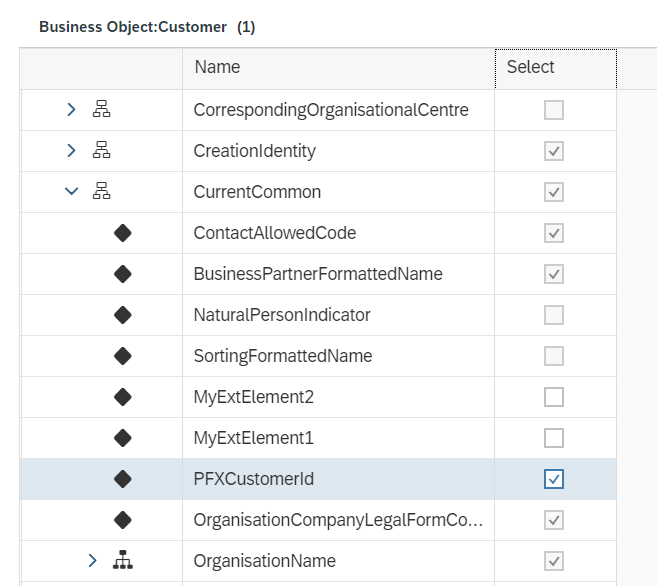
Task: Click the diamond icon beside BusinessPartnerFormattedName
Action: [x=123, y=274]
